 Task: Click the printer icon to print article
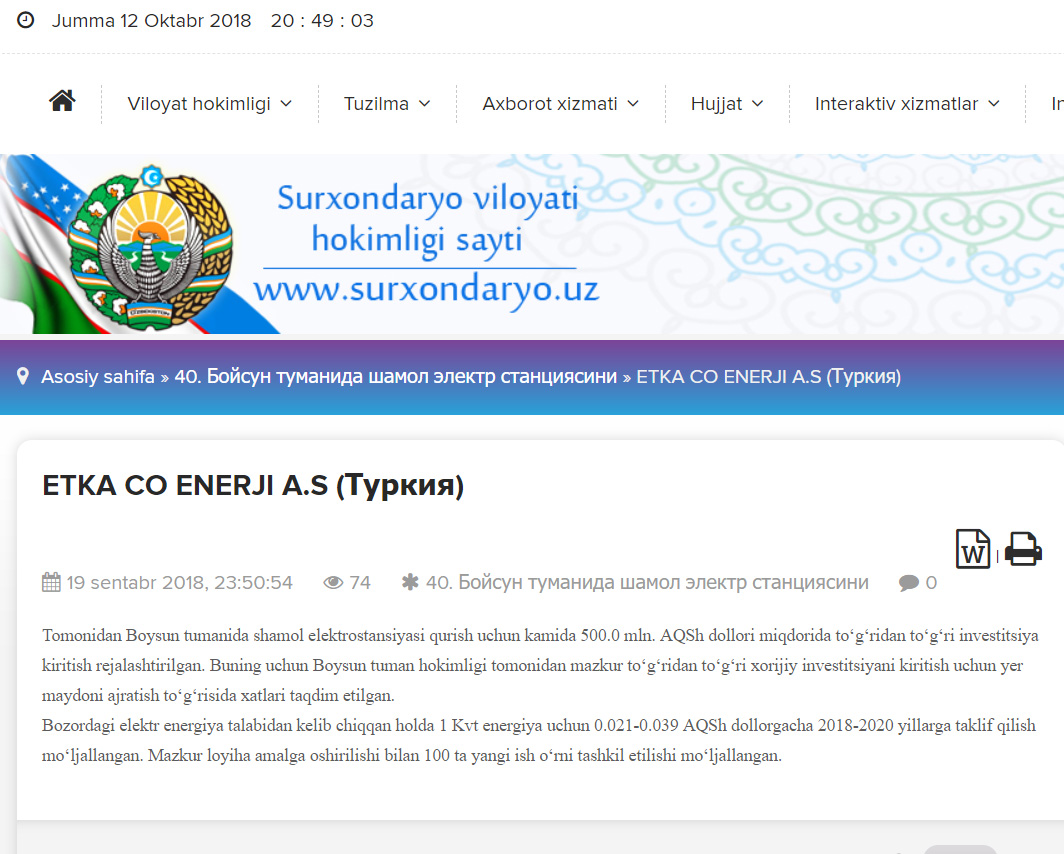pyautogui.click(x=1023, y=549)
